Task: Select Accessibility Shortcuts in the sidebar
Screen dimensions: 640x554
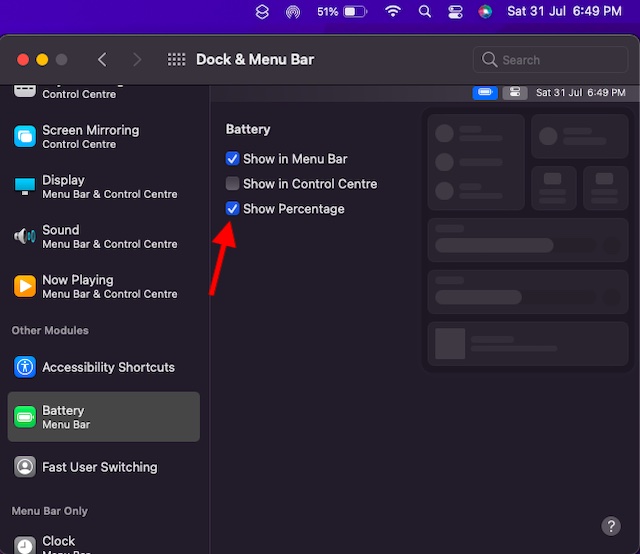Action: (104, 367)
